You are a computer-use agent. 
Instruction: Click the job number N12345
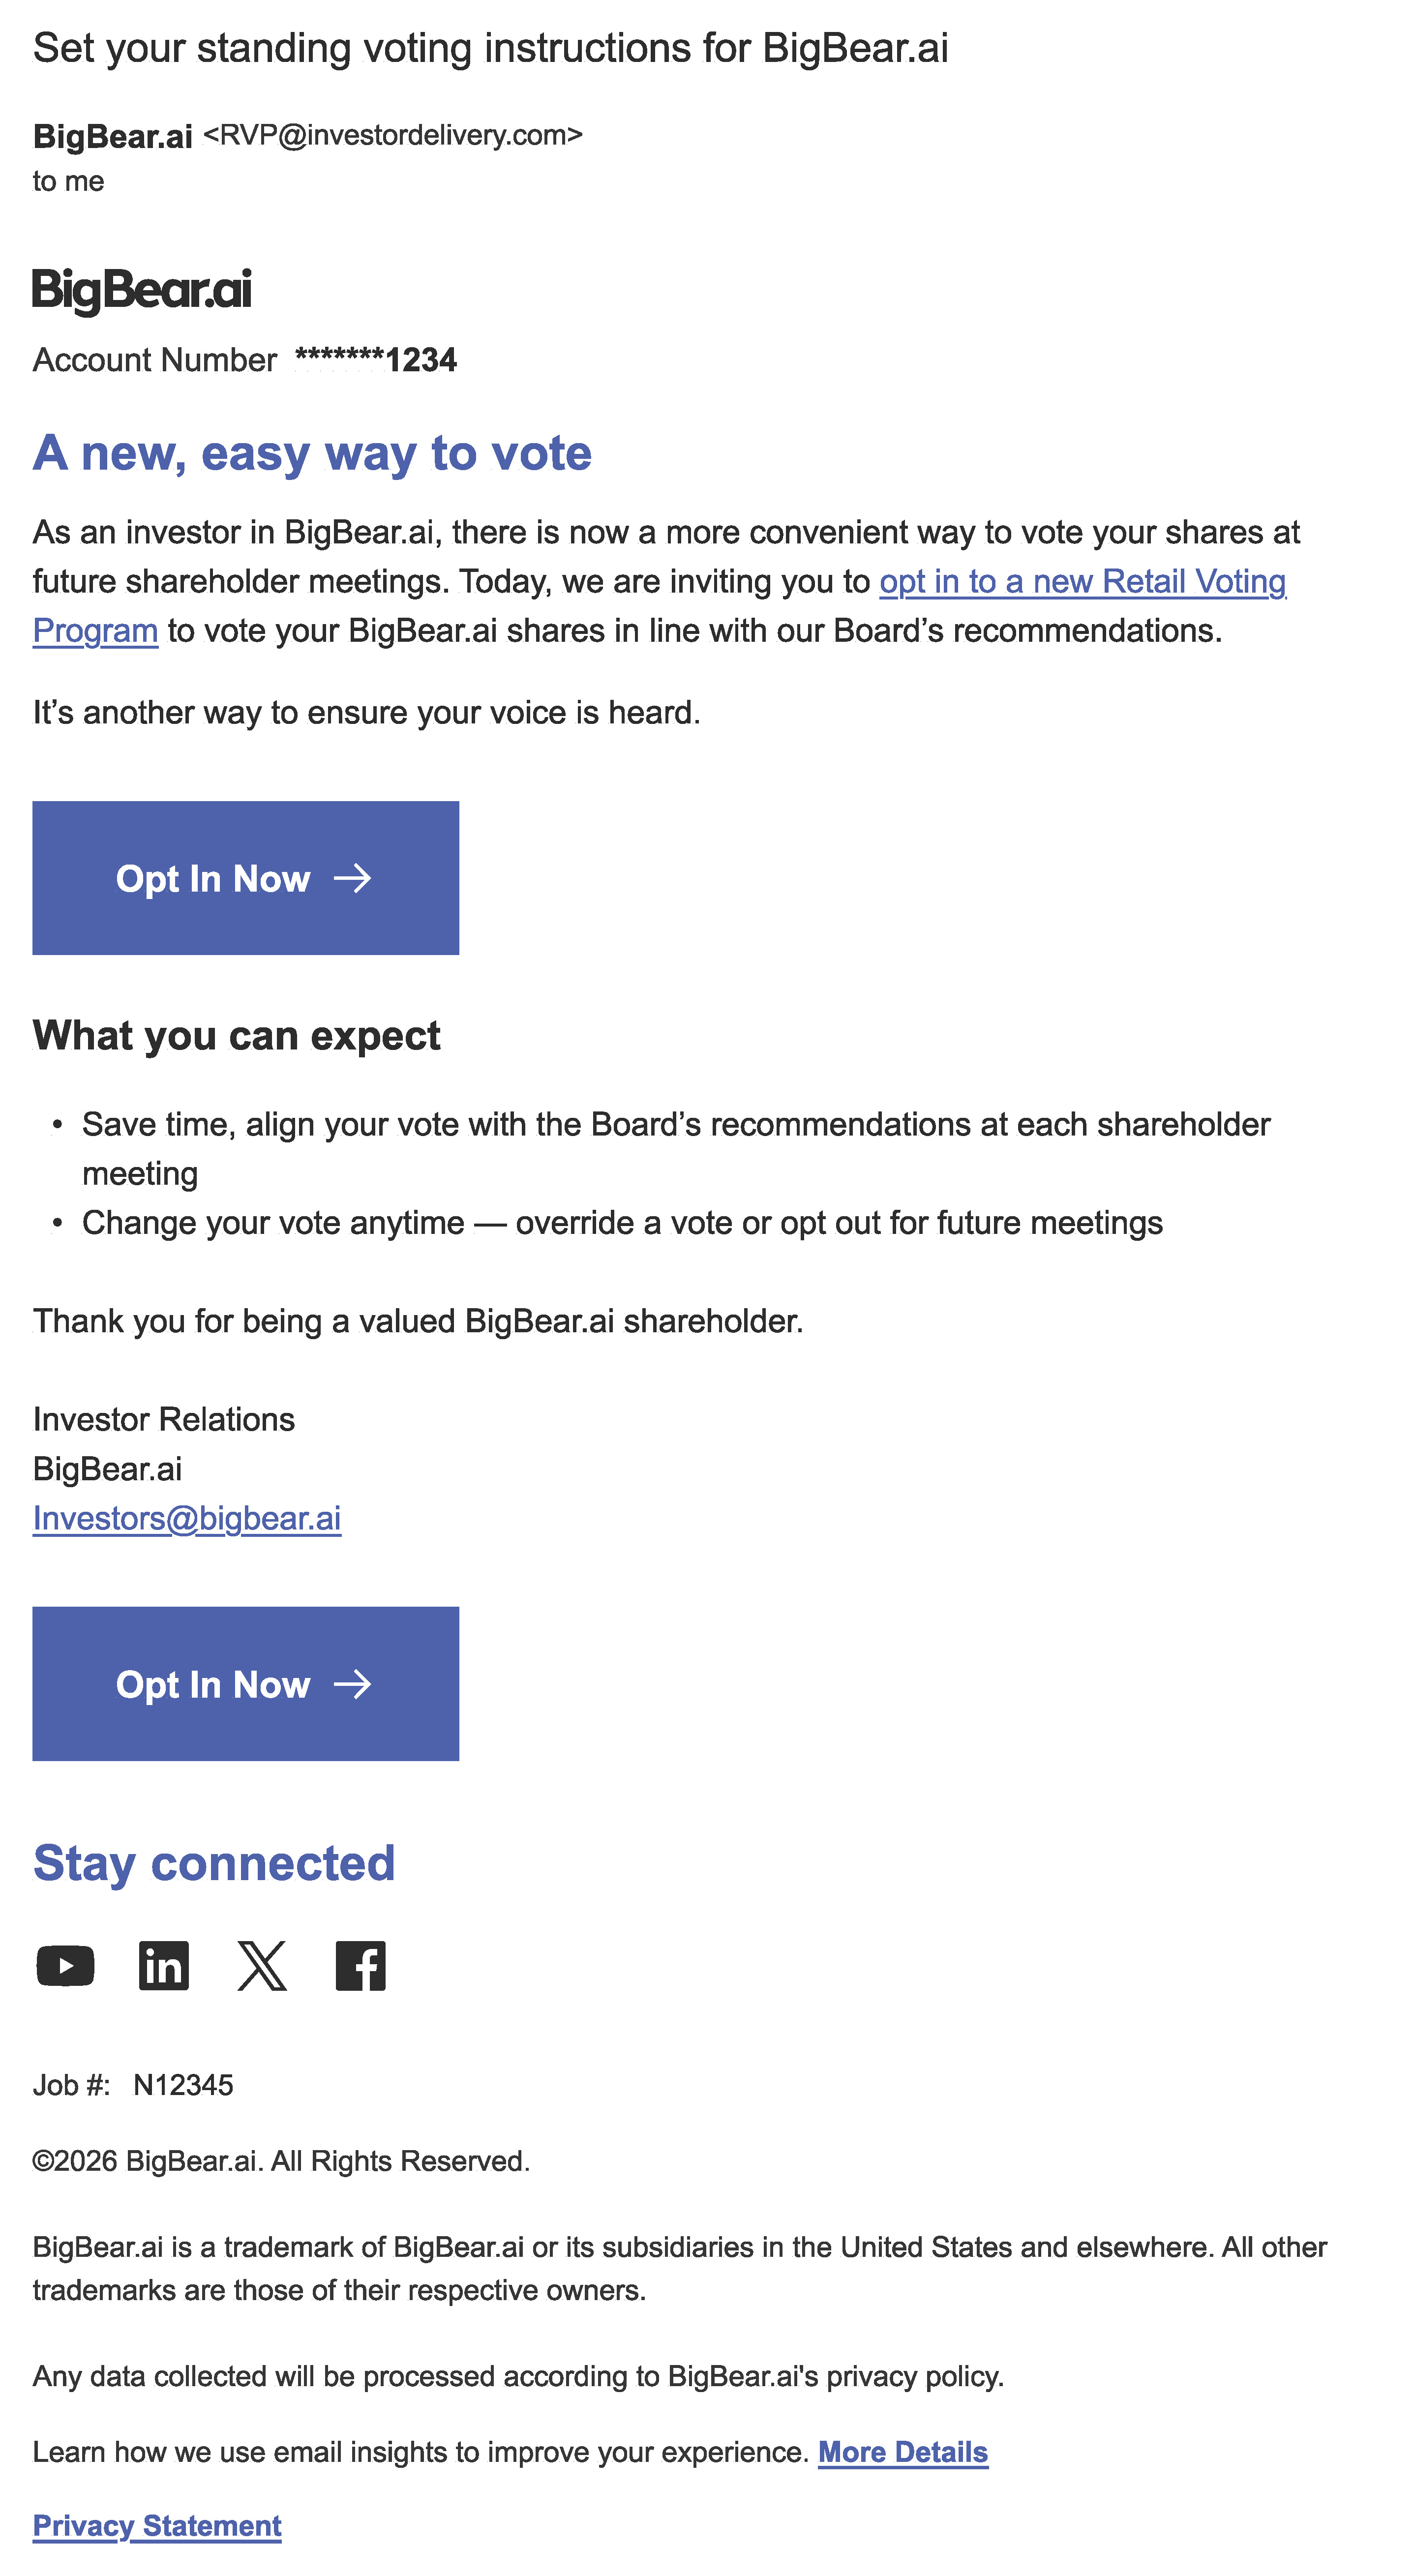click(x=183, y=2085)
